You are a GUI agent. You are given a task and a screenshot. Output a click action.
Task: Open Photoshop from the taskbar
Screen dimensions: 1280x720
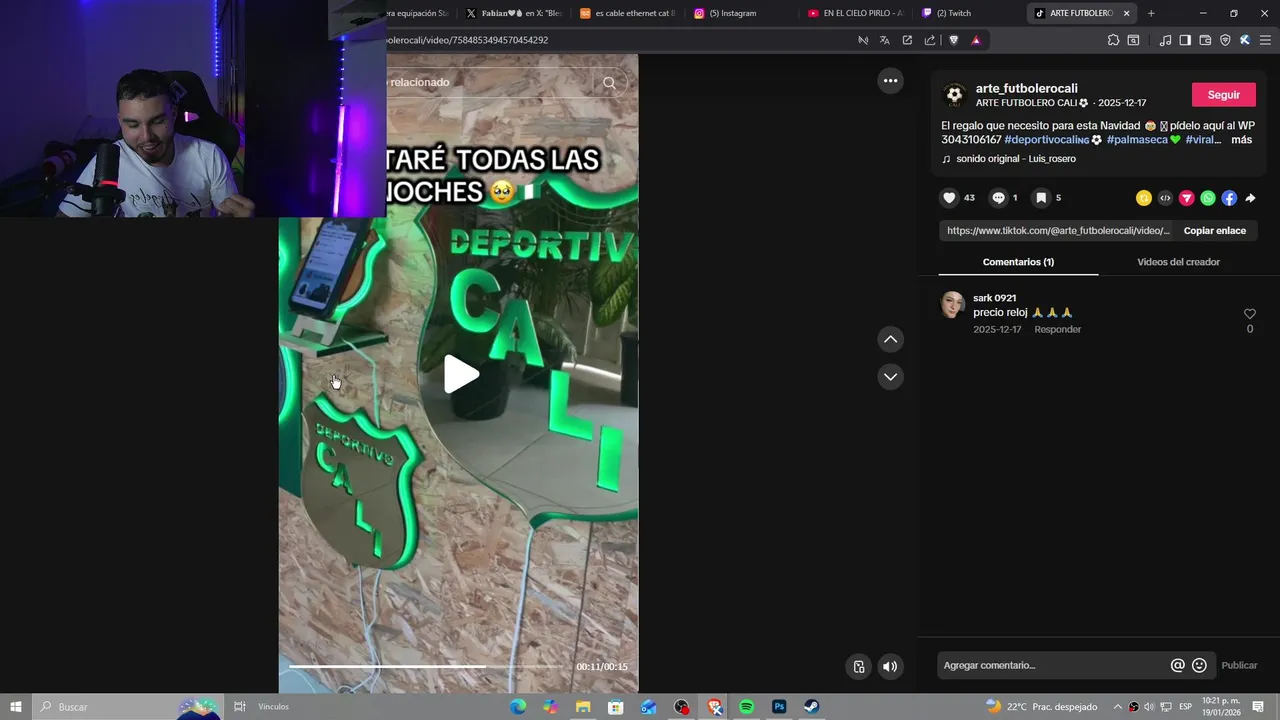[x=779, y=707]
